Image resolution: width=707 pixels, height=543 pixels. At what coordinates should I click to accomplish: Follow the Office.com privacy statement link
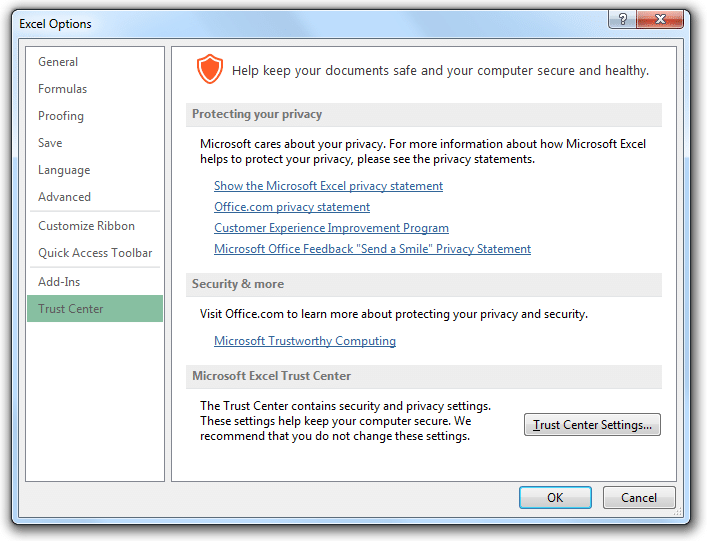pos(292,207)
